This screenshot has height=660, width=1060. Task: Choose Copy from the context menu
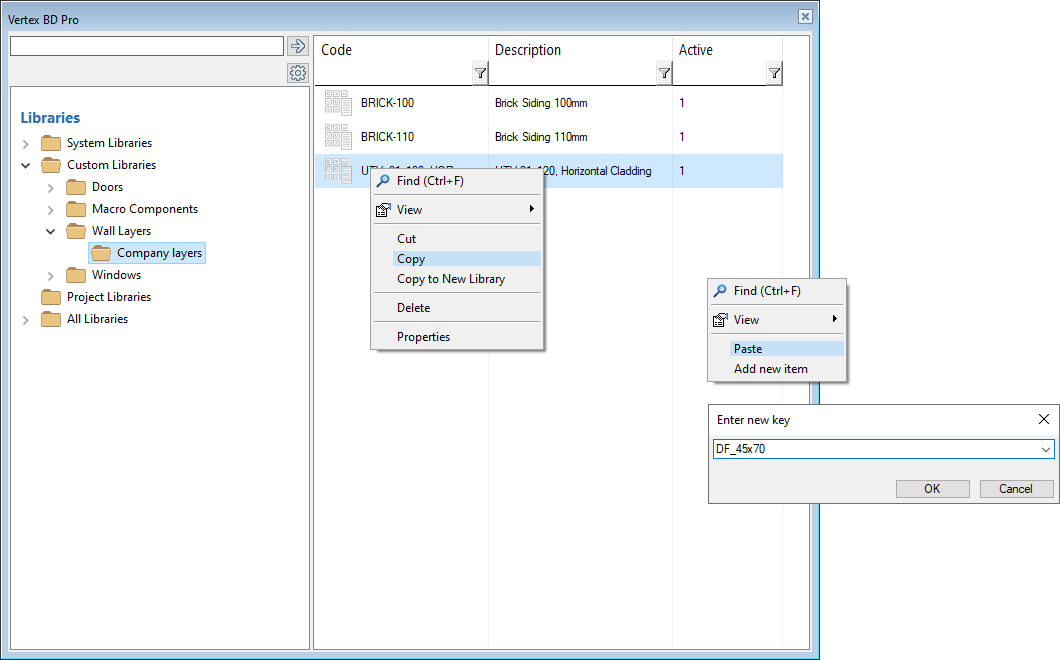click(x=411, y=259)
